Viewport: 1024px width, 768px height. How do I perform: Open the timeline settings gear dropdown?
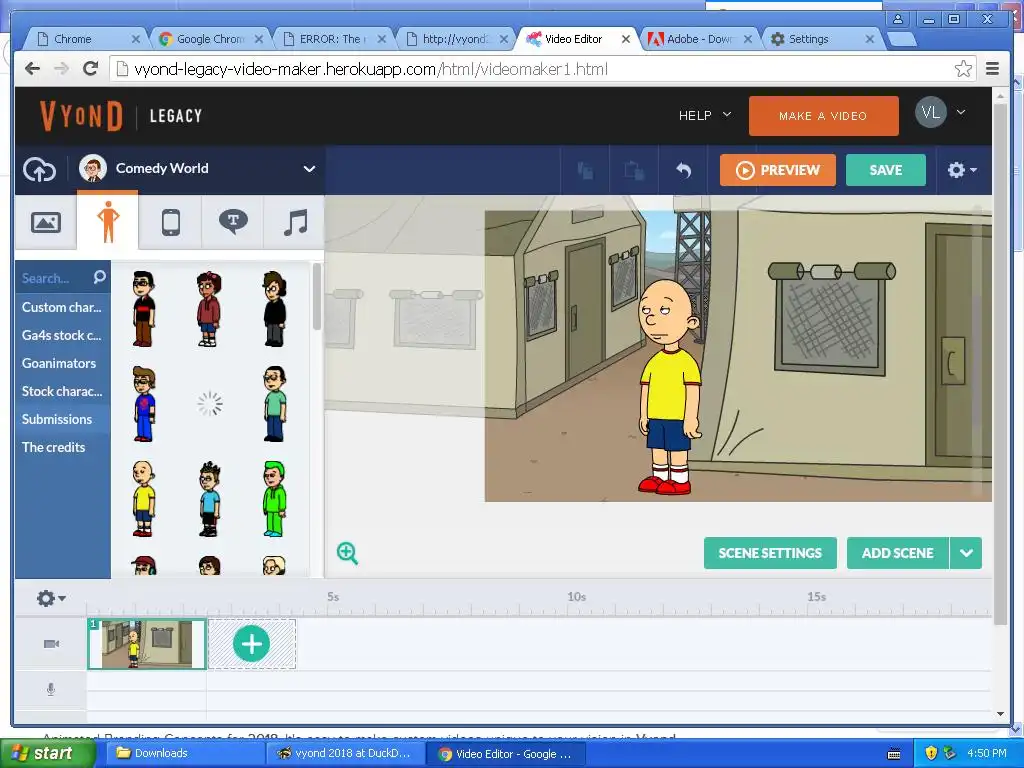[50, 598]
